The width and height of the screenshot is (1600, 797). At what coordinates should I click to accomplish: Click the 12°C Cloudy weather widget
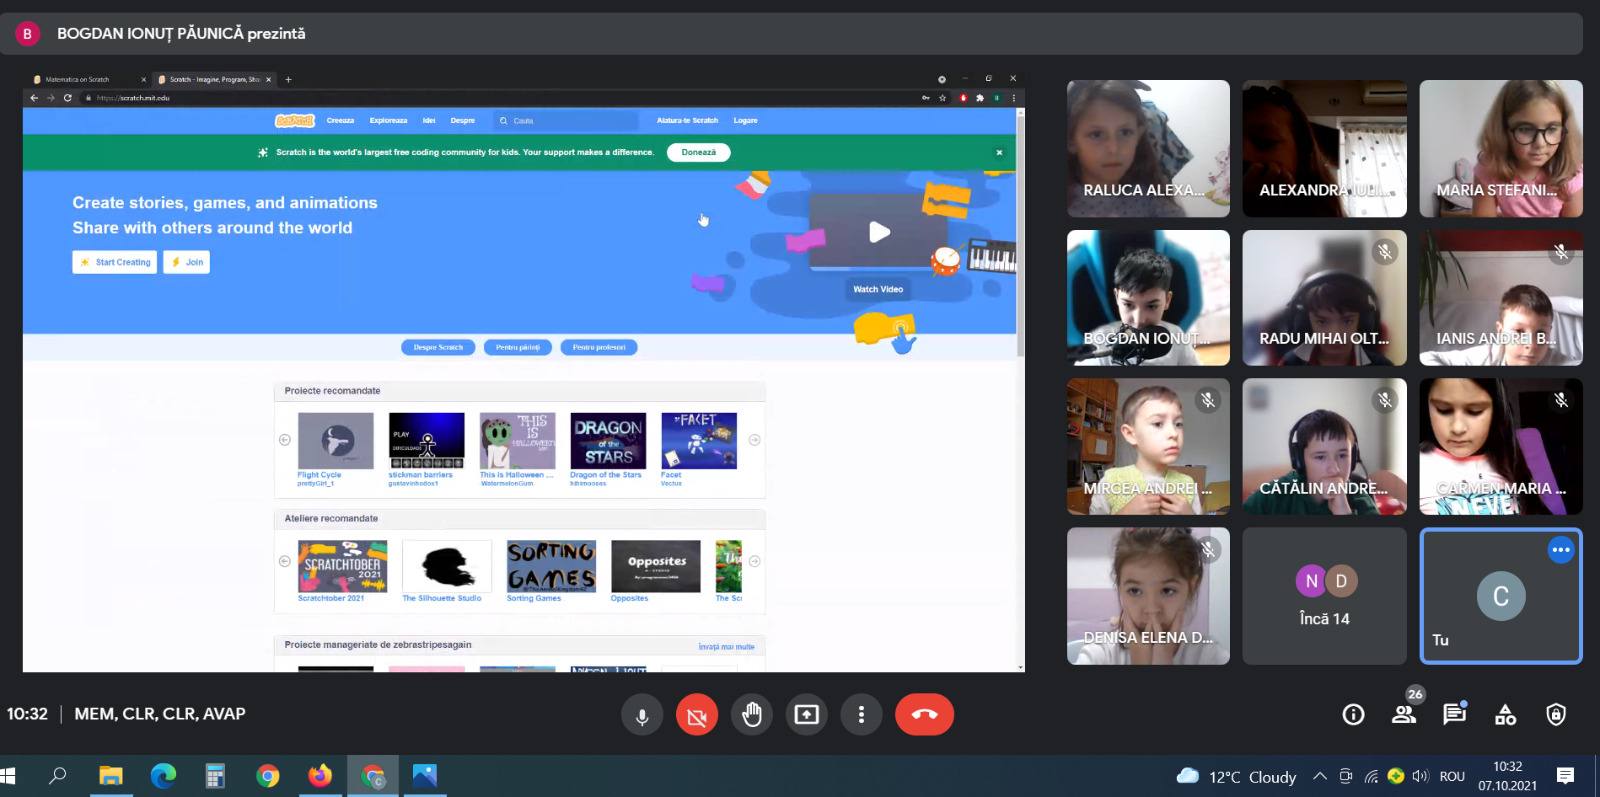1237,777
